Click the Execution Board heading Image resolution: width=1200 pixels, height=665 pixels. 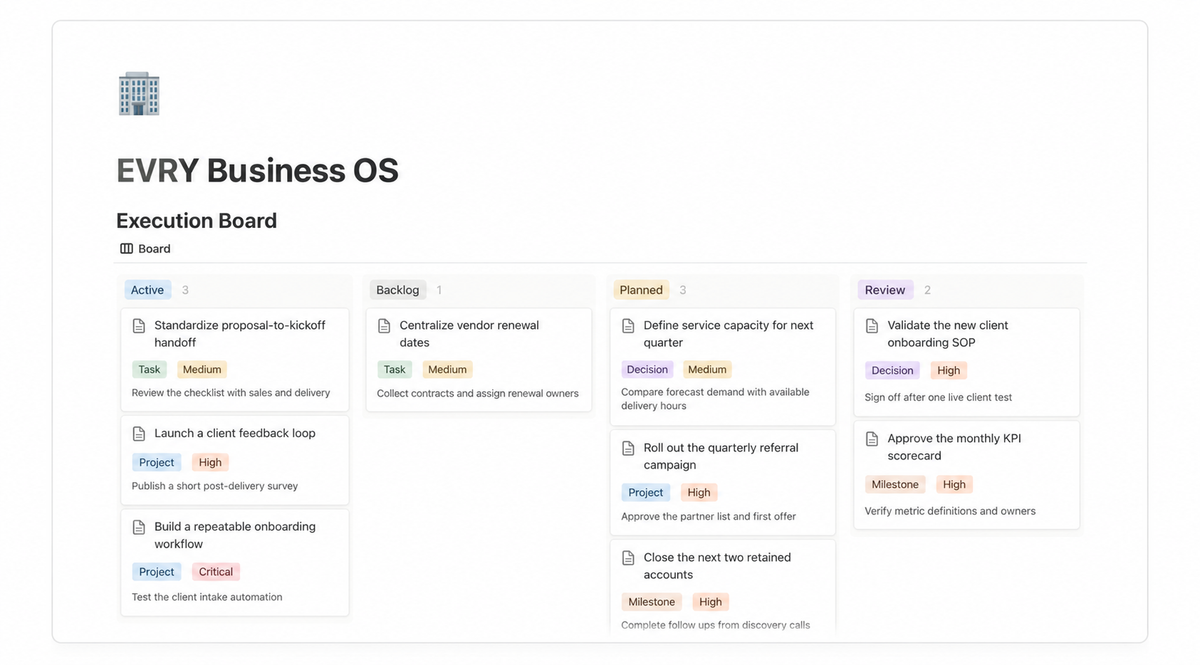(x=196, y=221)
